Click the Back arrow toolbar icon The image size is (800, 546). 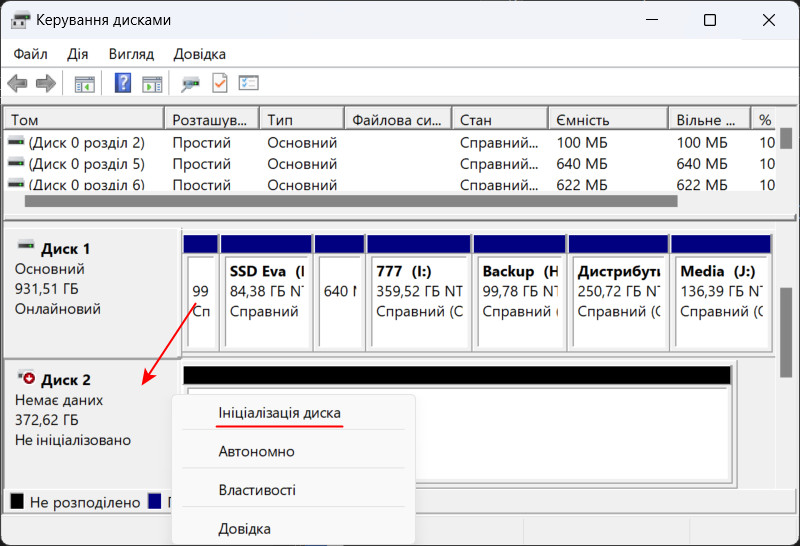click(x=18, y=83)
